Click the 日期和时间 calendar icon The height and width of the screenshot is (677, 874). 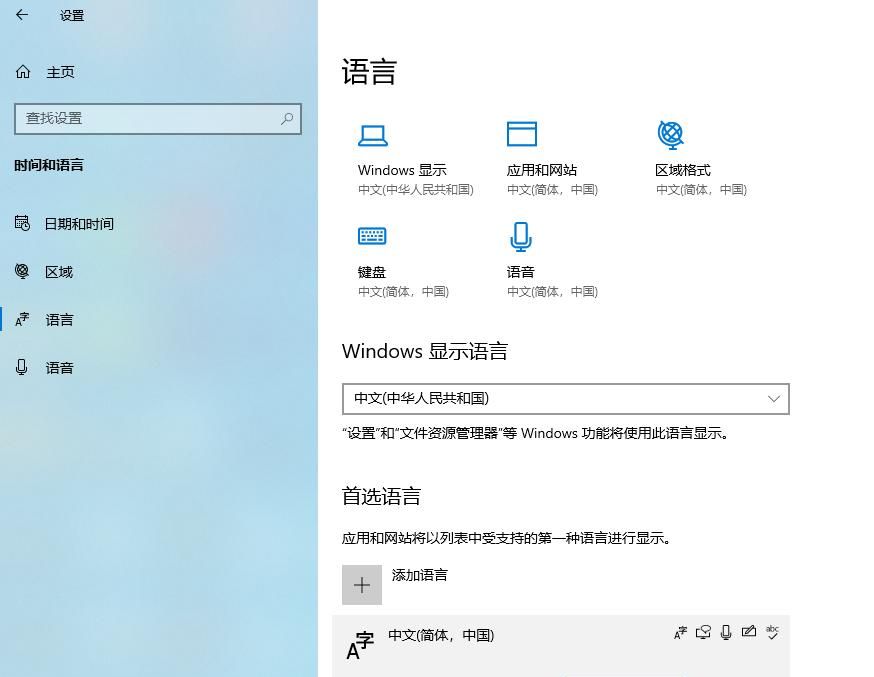(x=22, y=223)
